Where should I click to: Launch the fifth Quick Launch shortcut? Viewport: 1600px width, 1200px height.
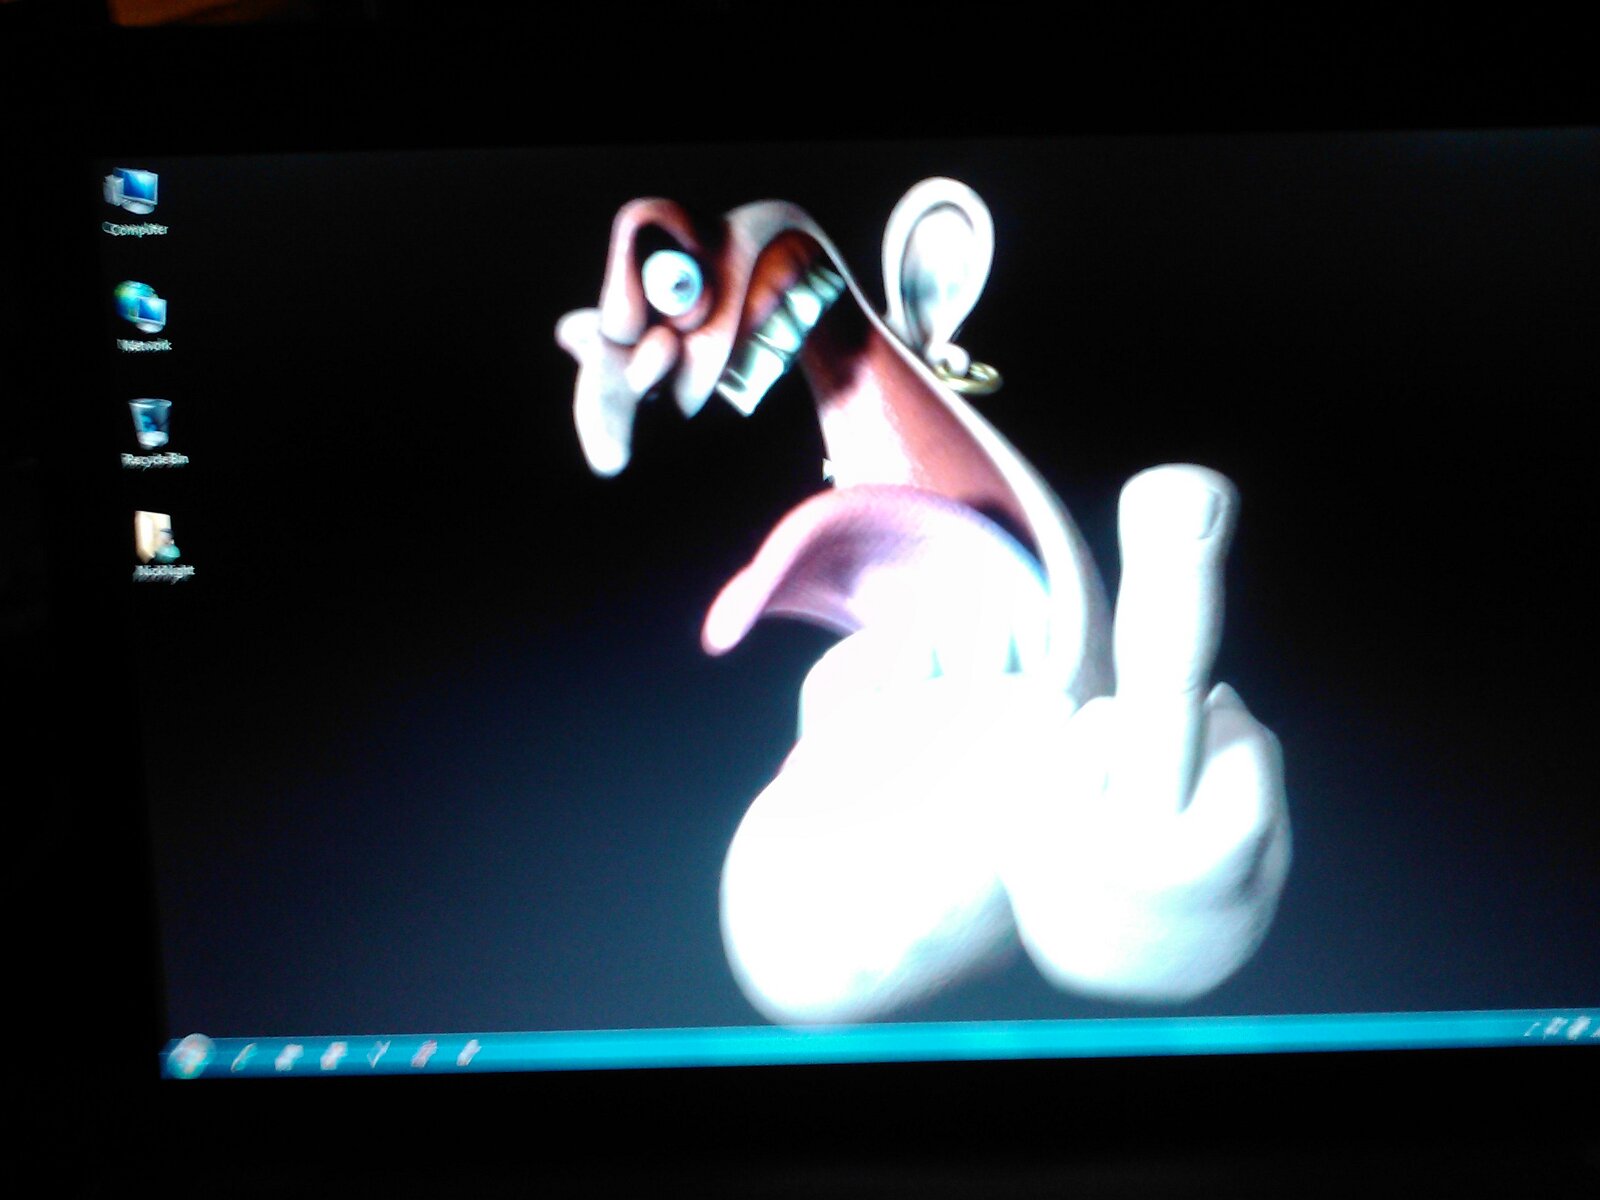[424, 1052]
